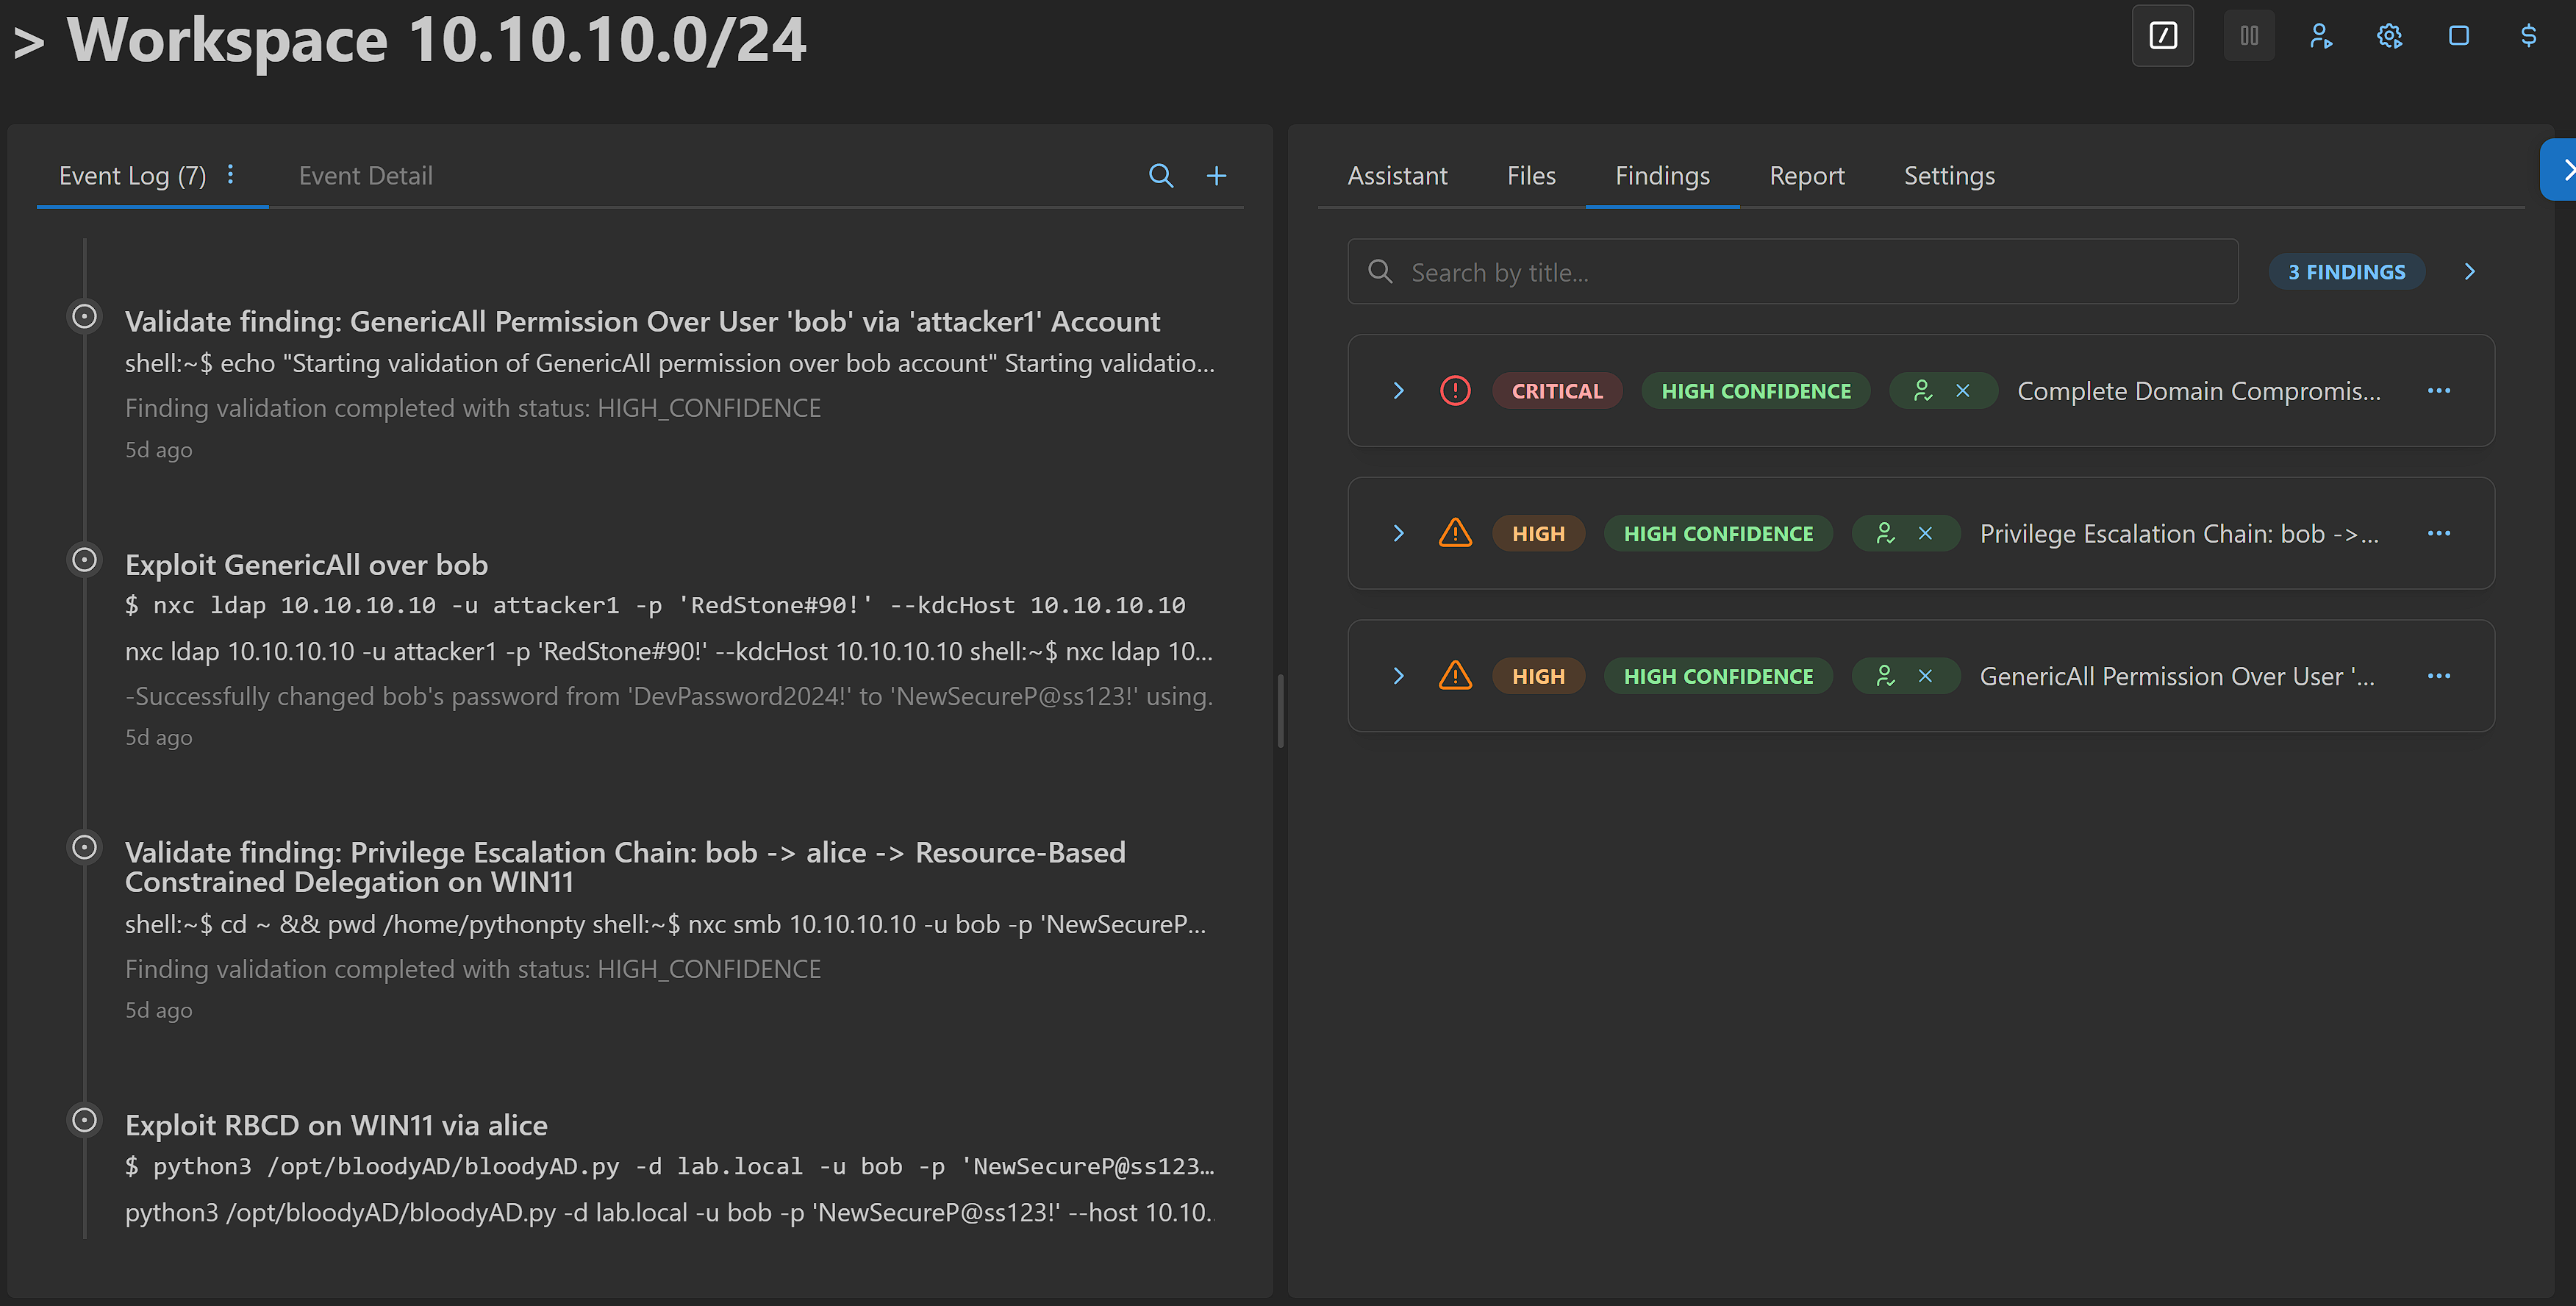Click the slash command icon in top bar
This screenshot has height=1306, width=2576.
point(2162,36)
